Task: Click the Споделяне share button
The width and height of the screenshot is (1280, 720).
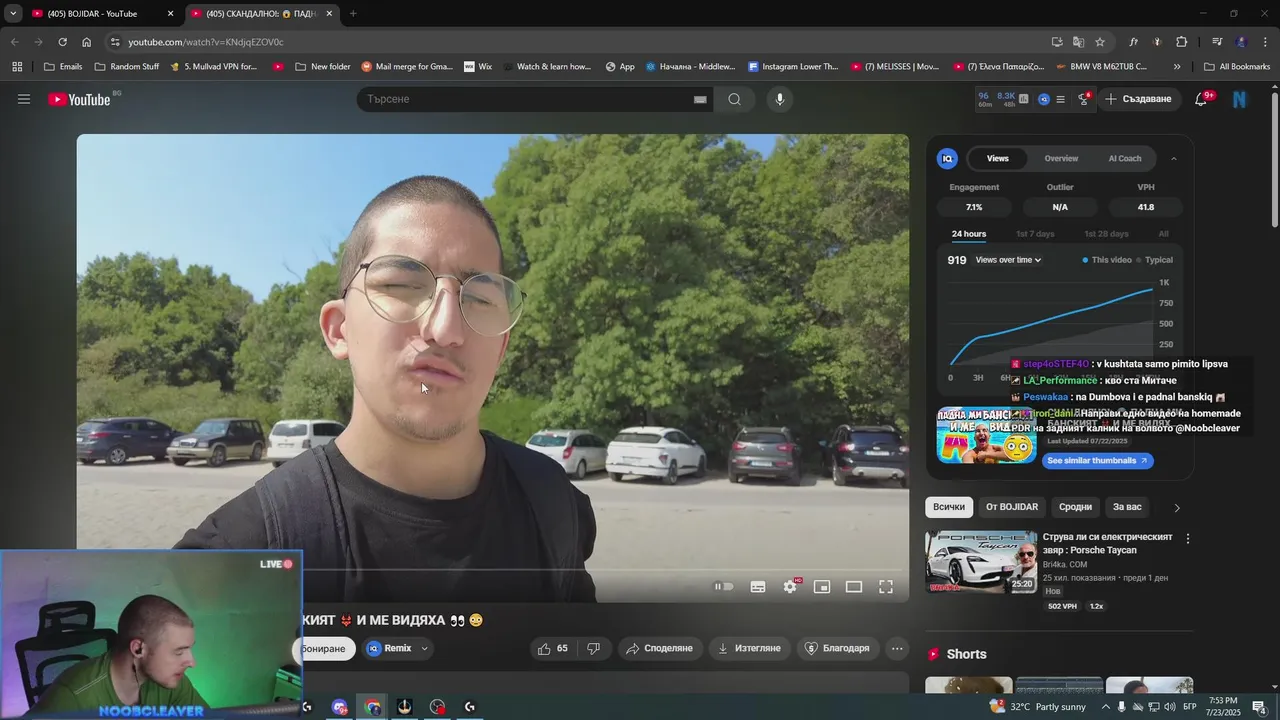Action: 659,648
